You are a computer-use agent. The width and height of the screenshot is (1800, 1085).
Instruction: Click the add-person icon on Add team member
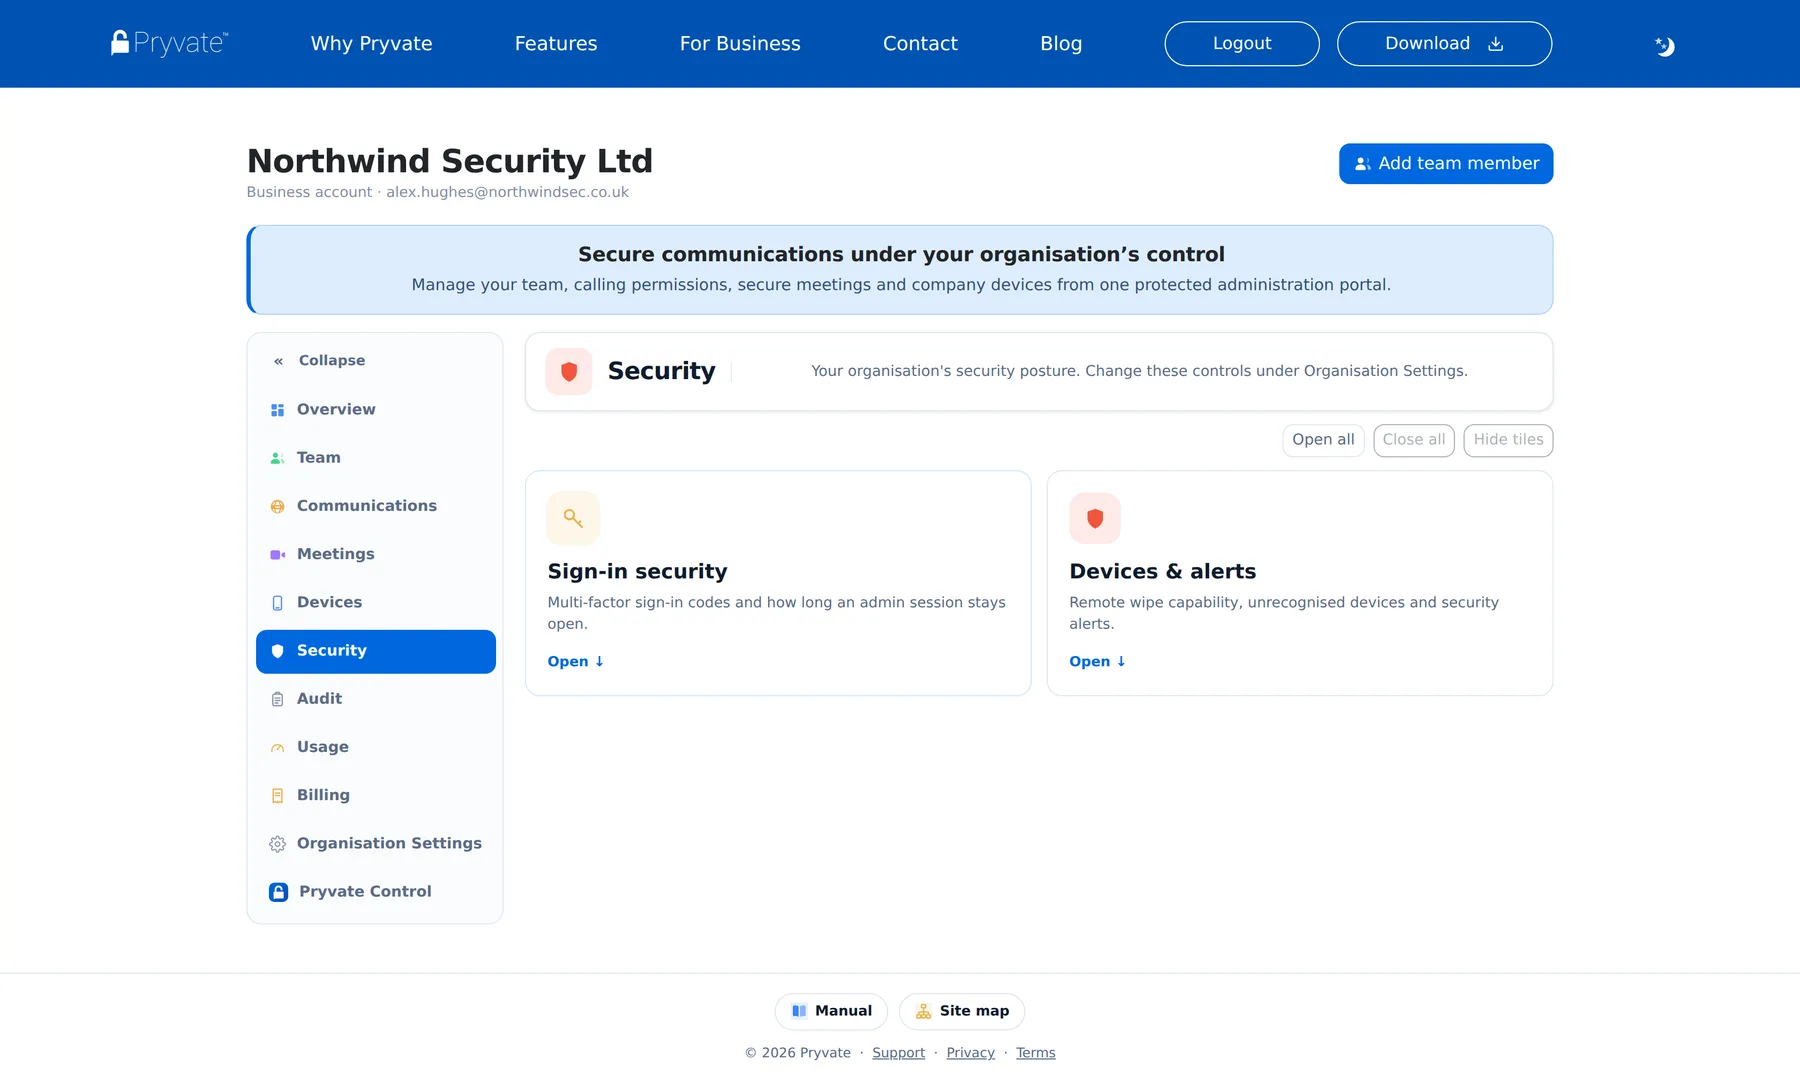click(x=1362, y=164)
